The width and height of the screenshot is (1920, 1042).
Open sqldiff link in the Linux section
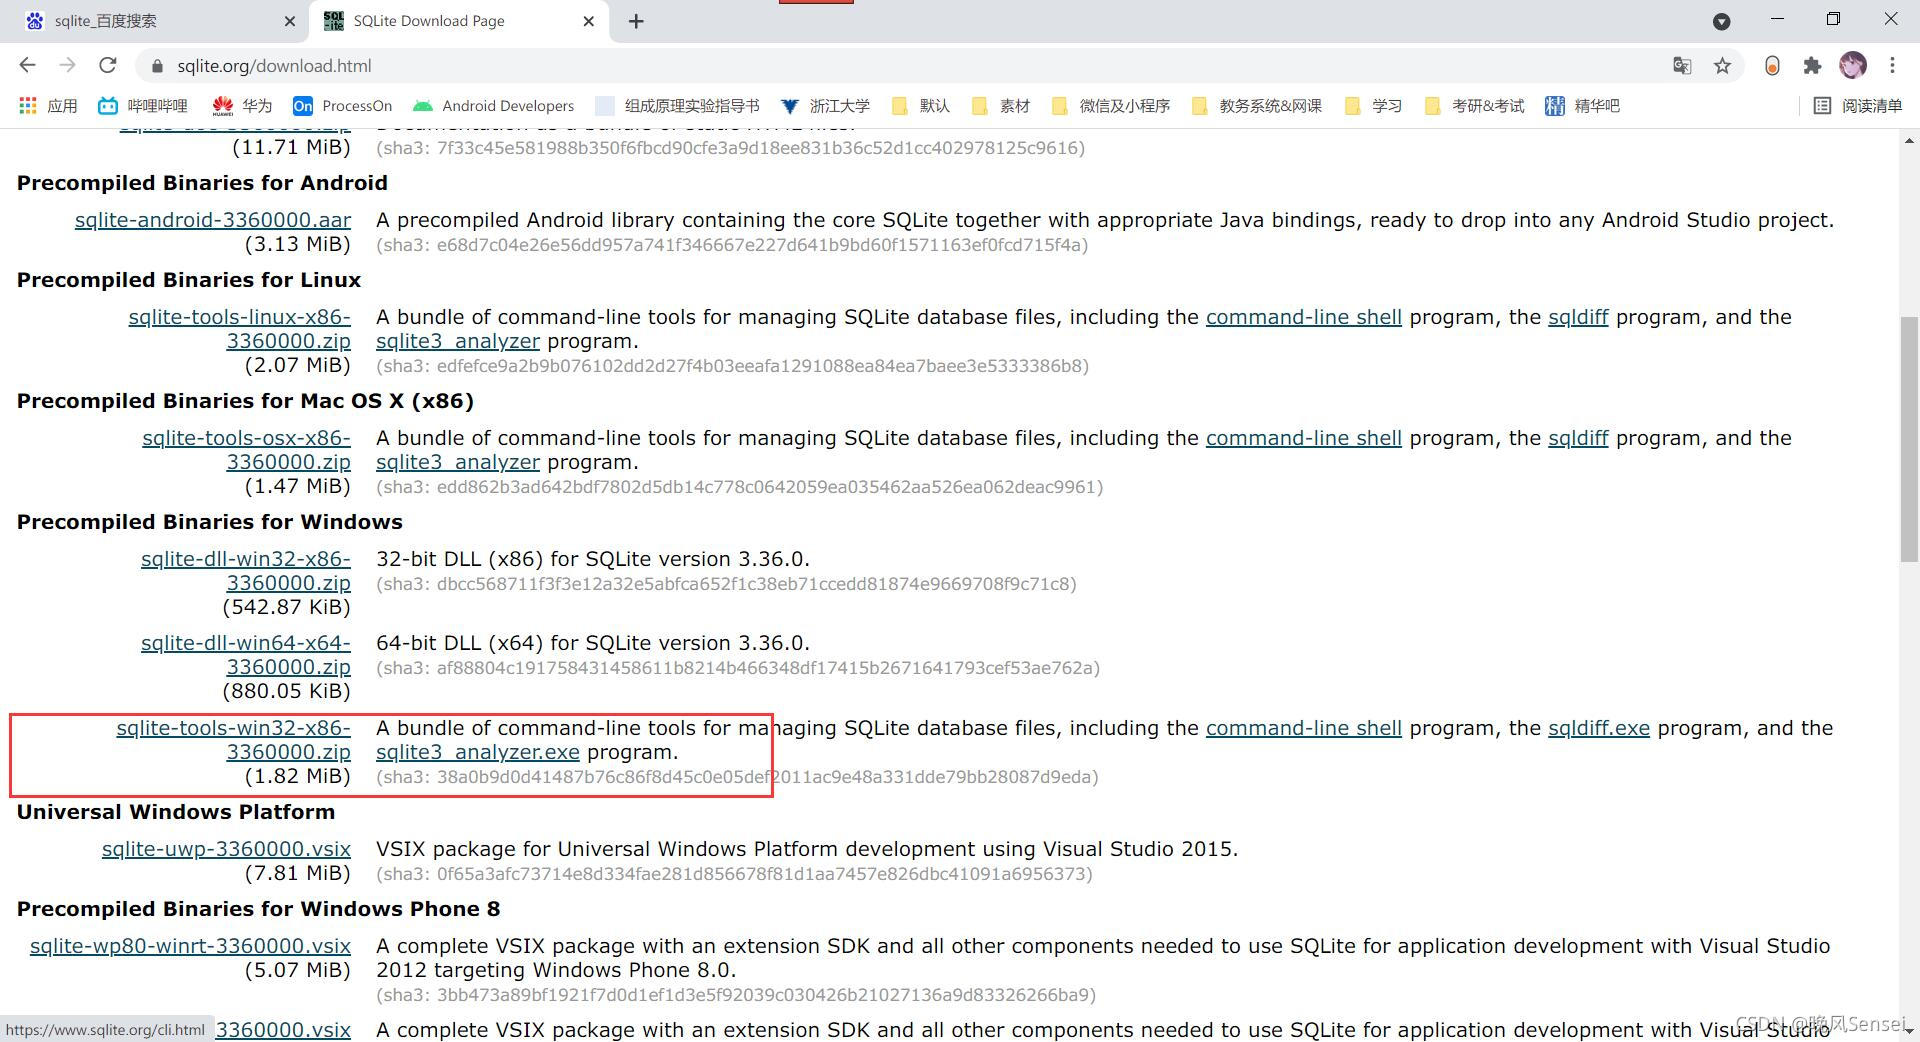[x=1578, y=317]
